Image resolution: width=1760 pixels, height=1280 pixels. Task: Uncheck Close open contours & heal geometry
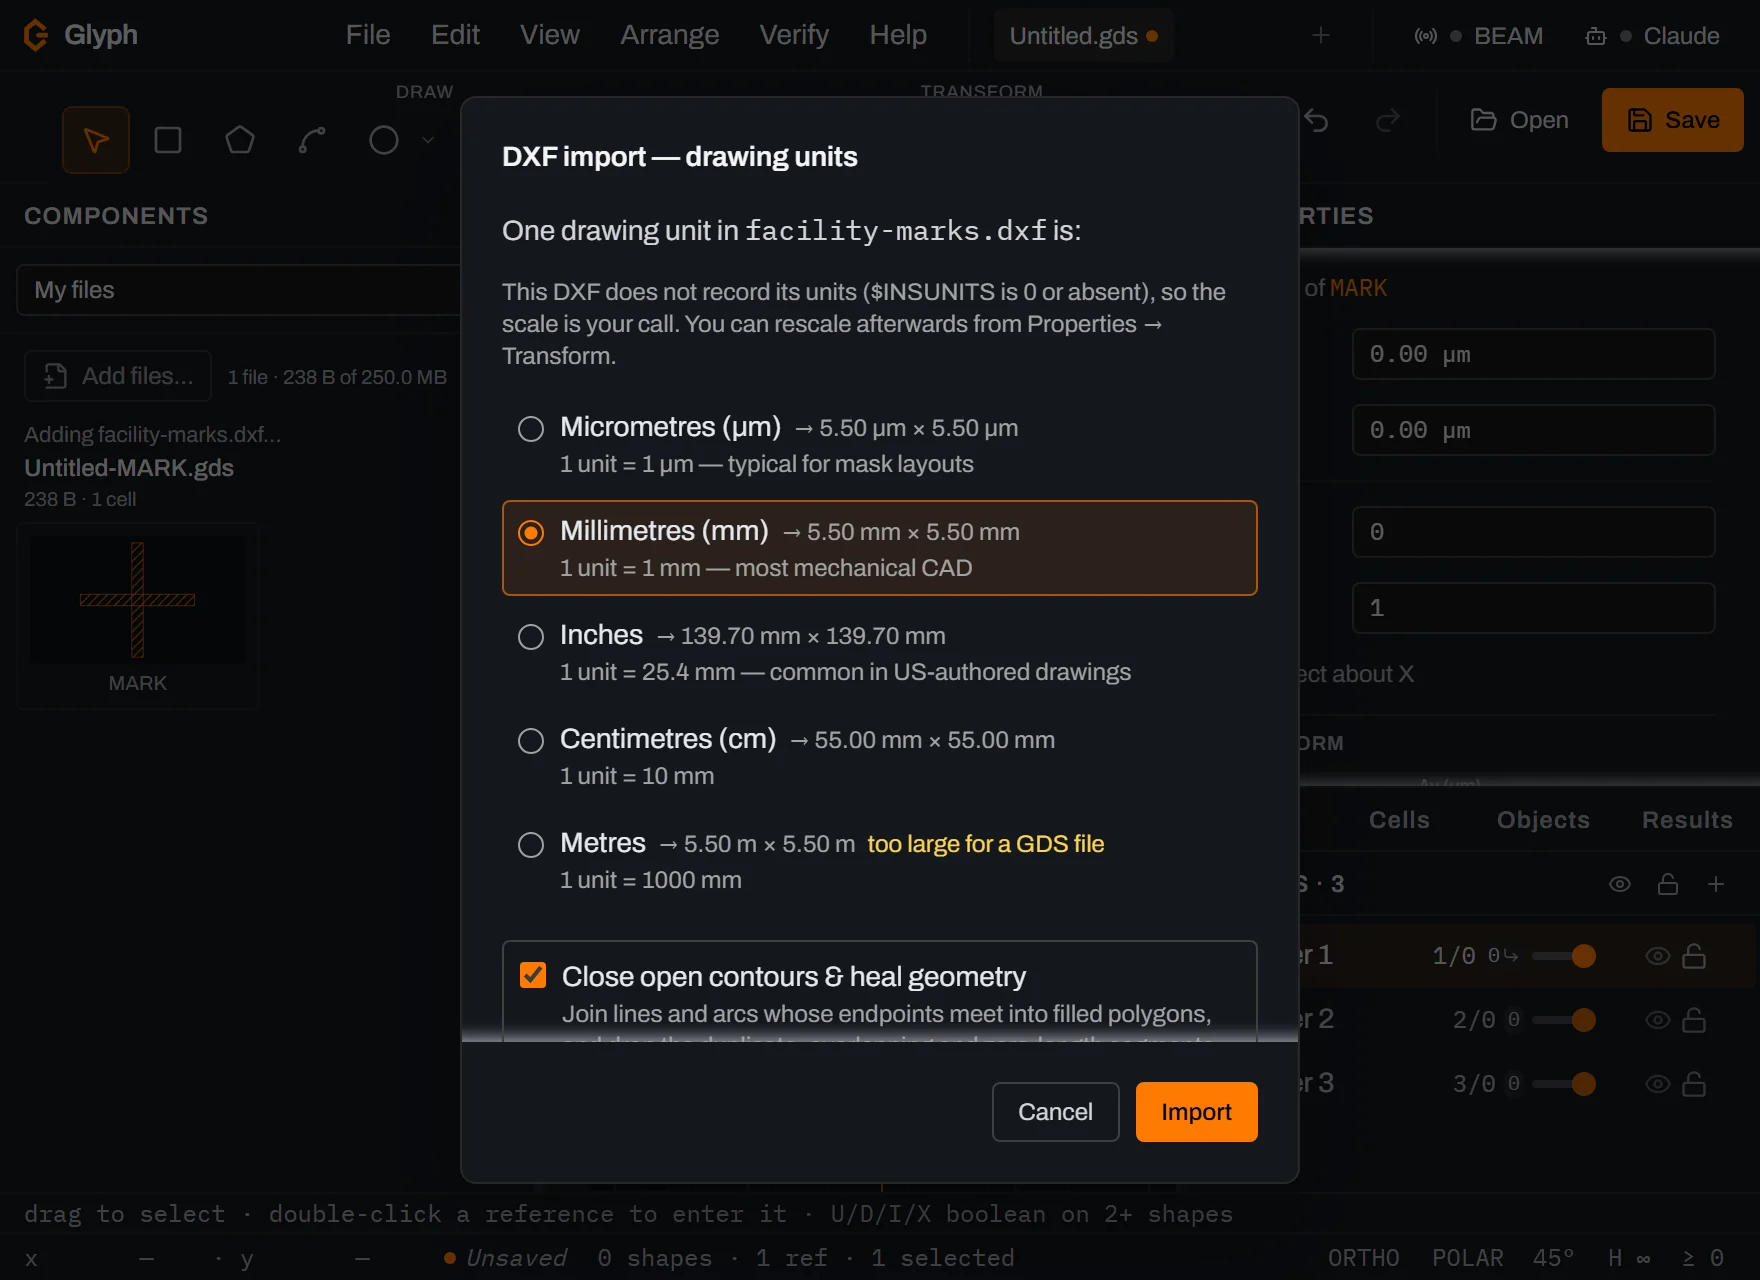pos(533,975)
